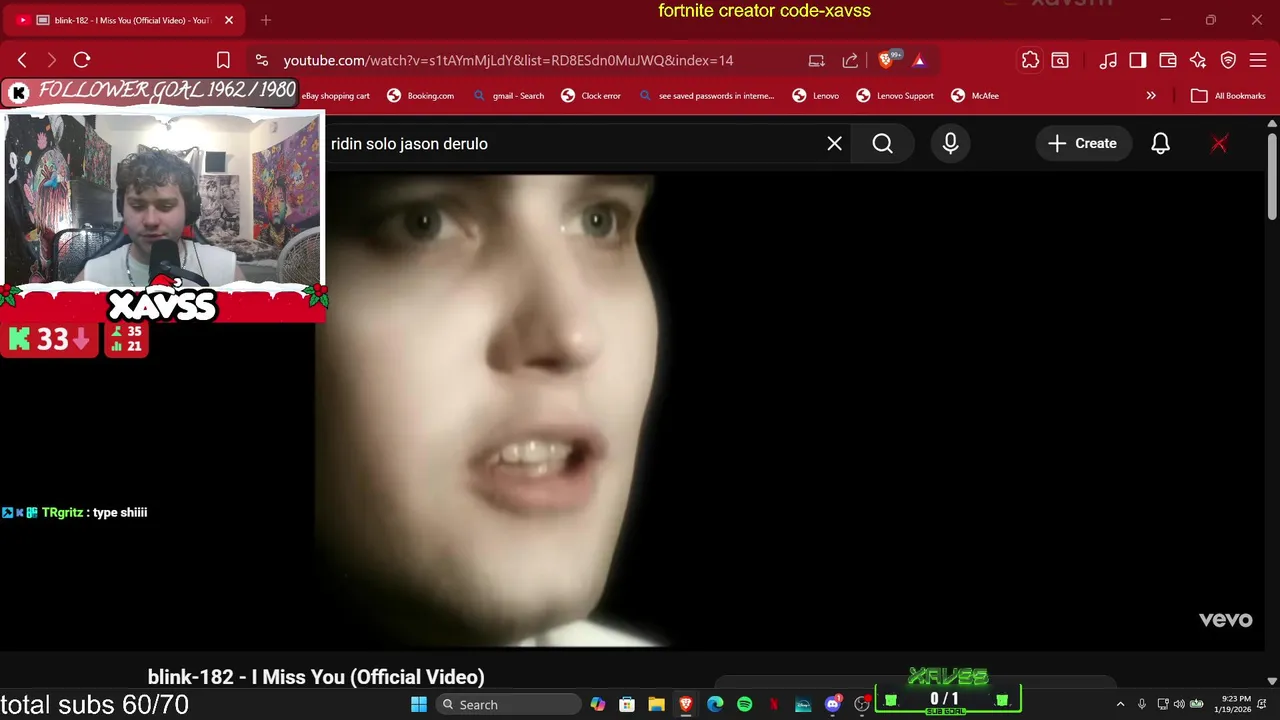Screen dimensions: 1280x720
Task: Reload the YouTube page
Action: point(82,60)
